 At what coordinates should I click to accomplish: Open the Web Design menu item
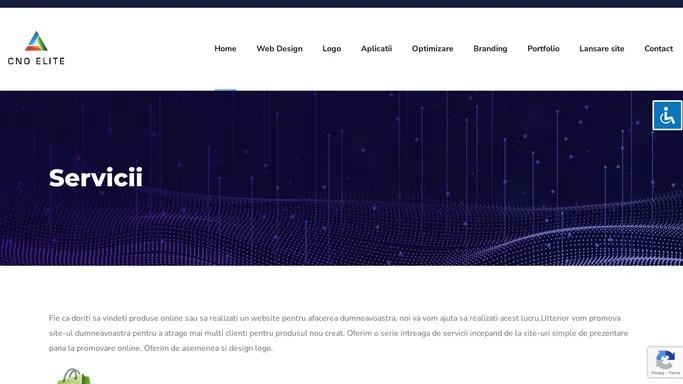tap(279, 49)
